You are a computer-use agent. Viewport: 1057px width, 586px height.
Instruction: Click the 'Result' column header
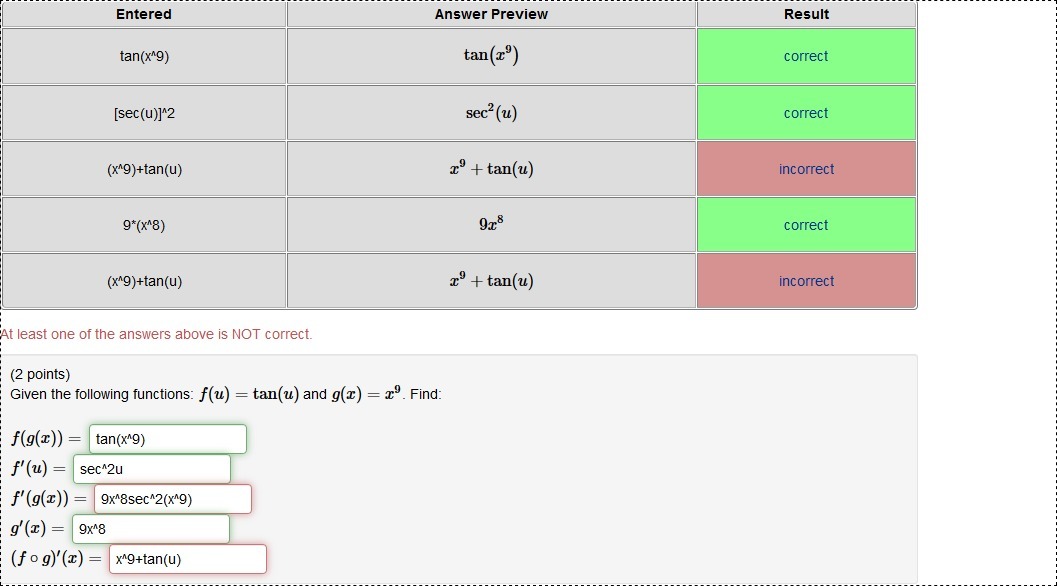click(x=806, y=14)
